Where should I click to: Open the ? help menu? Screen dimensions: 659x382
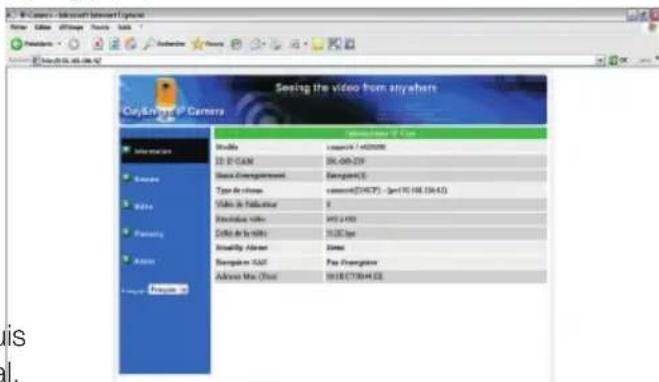click(141, 27)
